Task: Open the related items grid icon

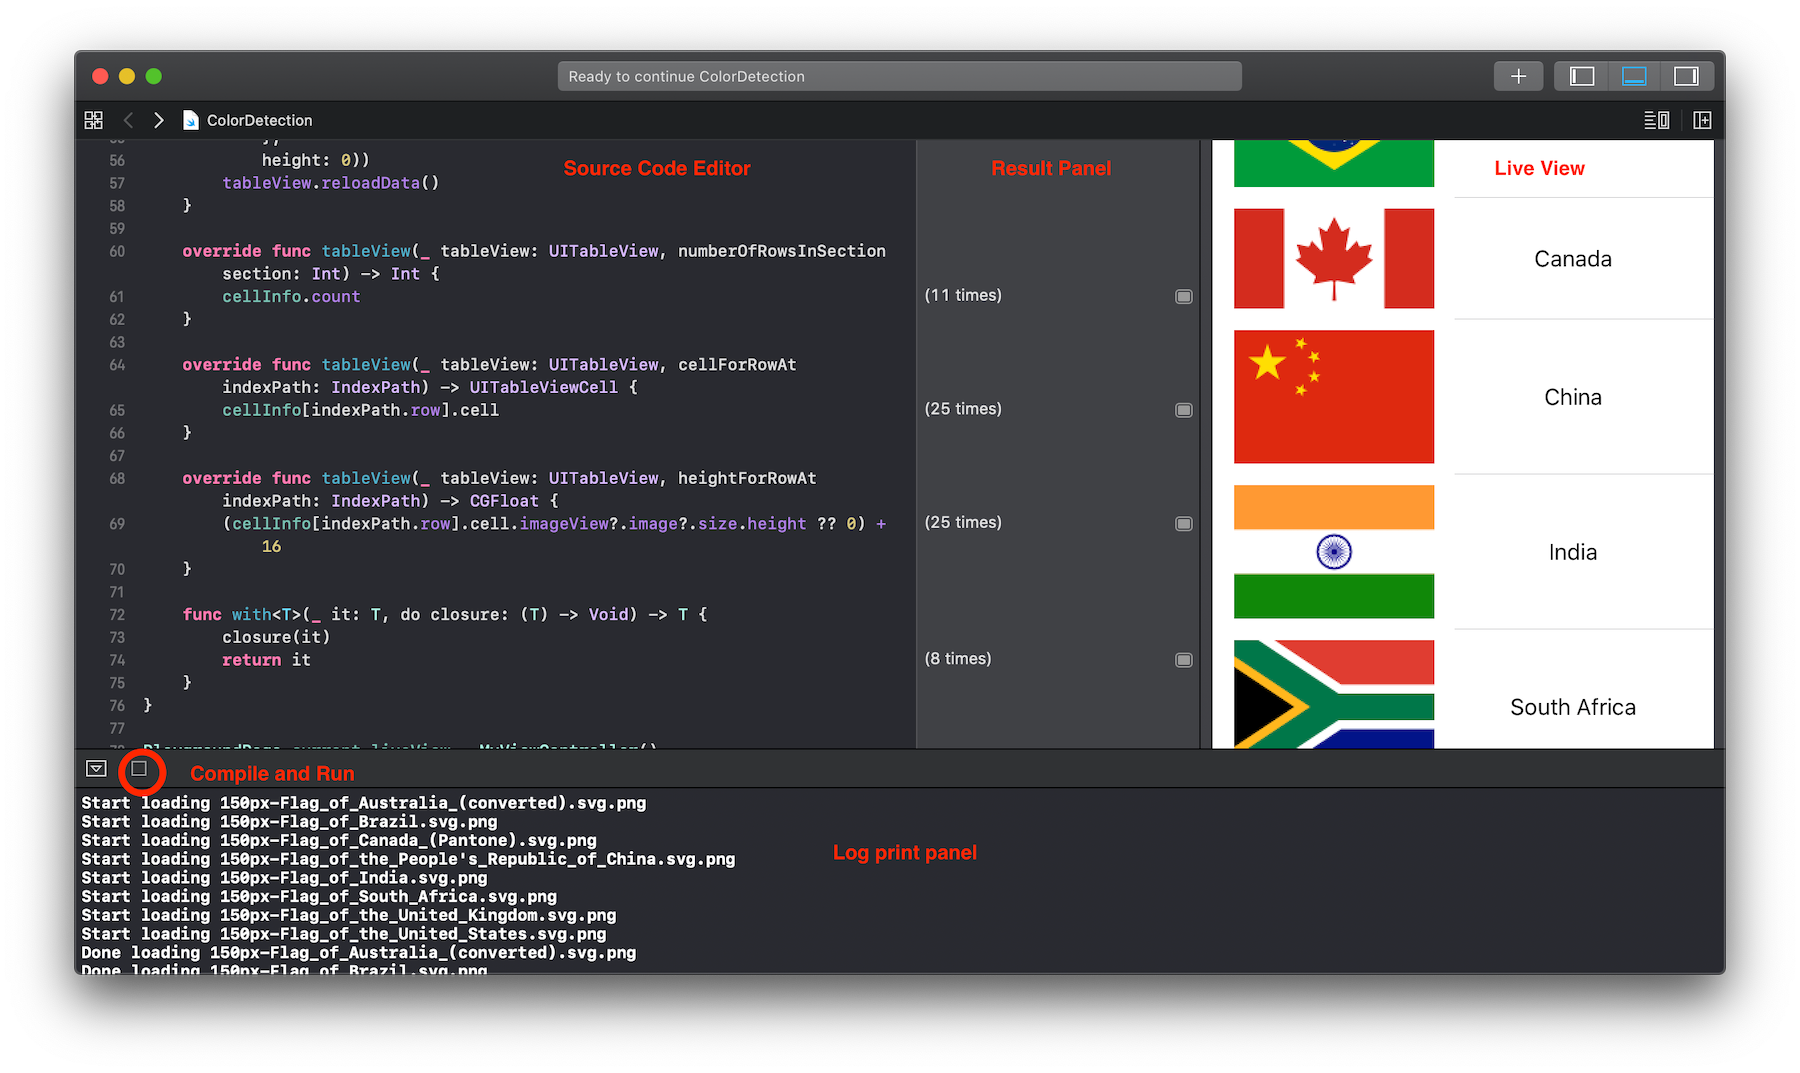Action: point(93,119)
